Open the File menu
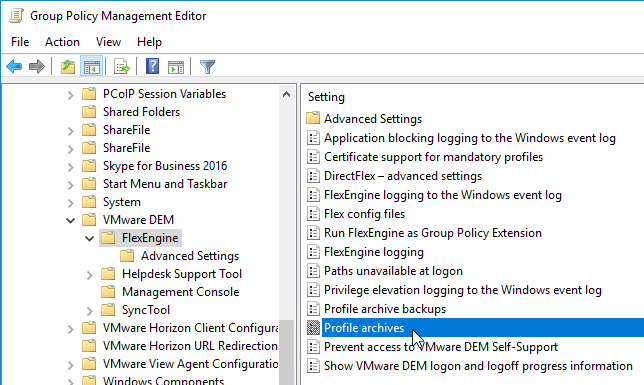Image resolution: width=644 pixels, height=385 pixels. (20, 42)
